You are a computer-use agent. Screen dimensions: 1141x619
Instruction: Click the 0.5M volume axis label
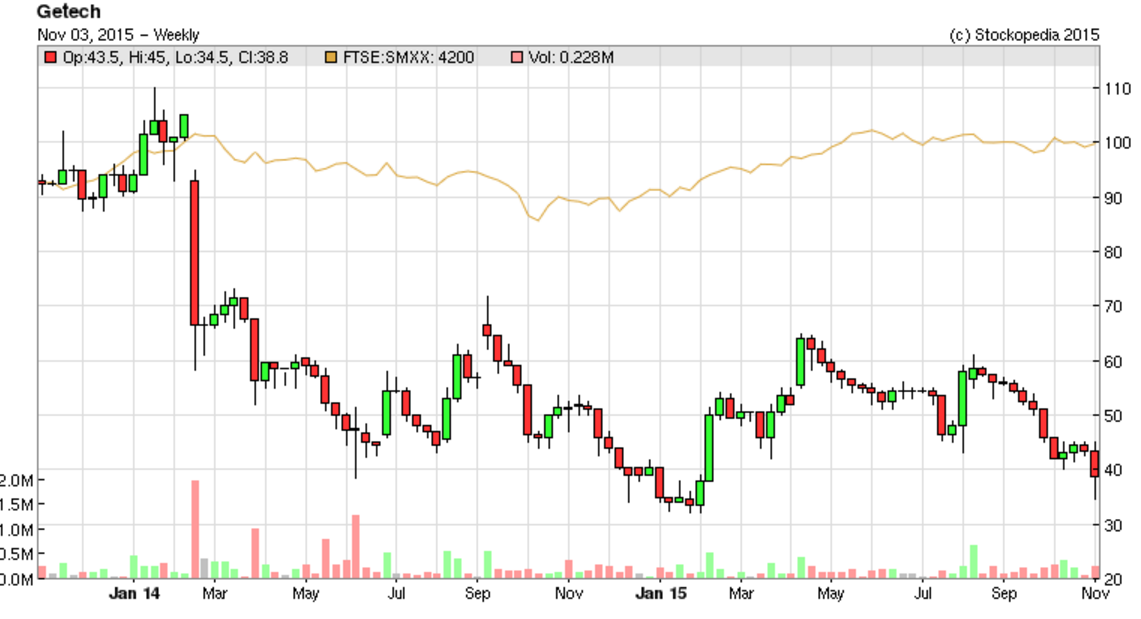pos(17,555)
